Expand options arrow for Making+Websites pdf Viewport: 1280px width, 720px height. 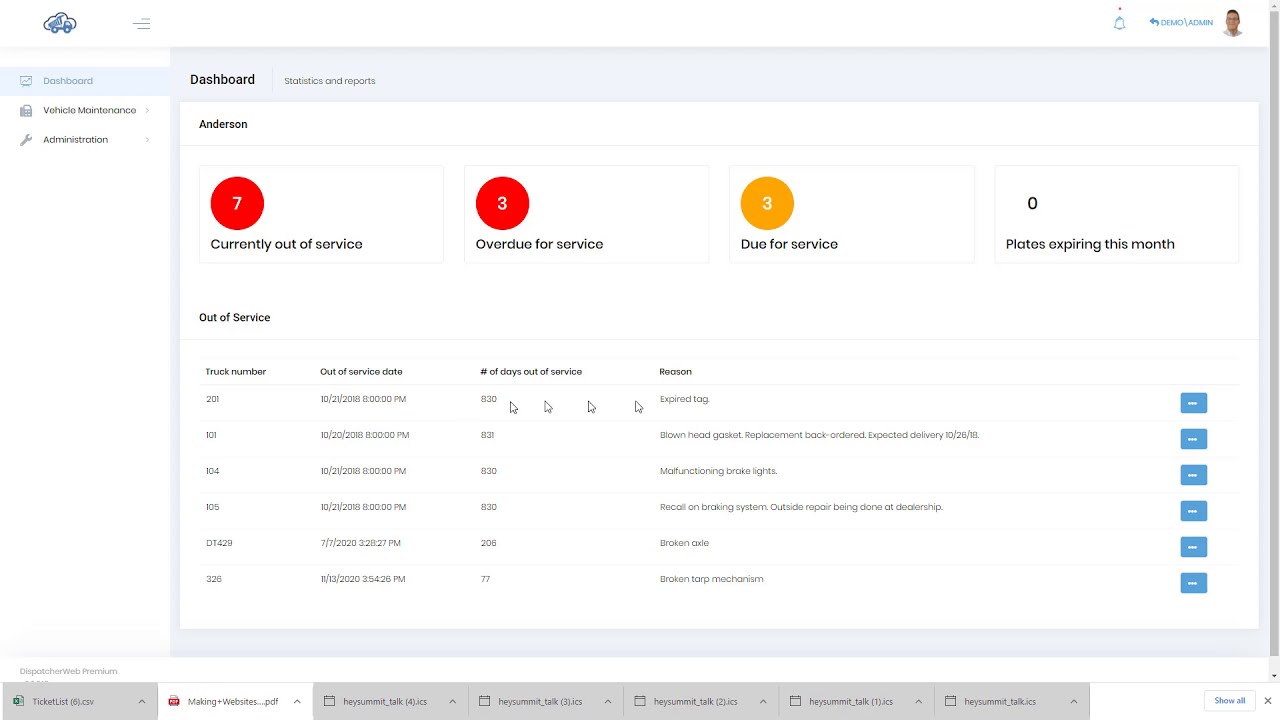tap(297, 702)
